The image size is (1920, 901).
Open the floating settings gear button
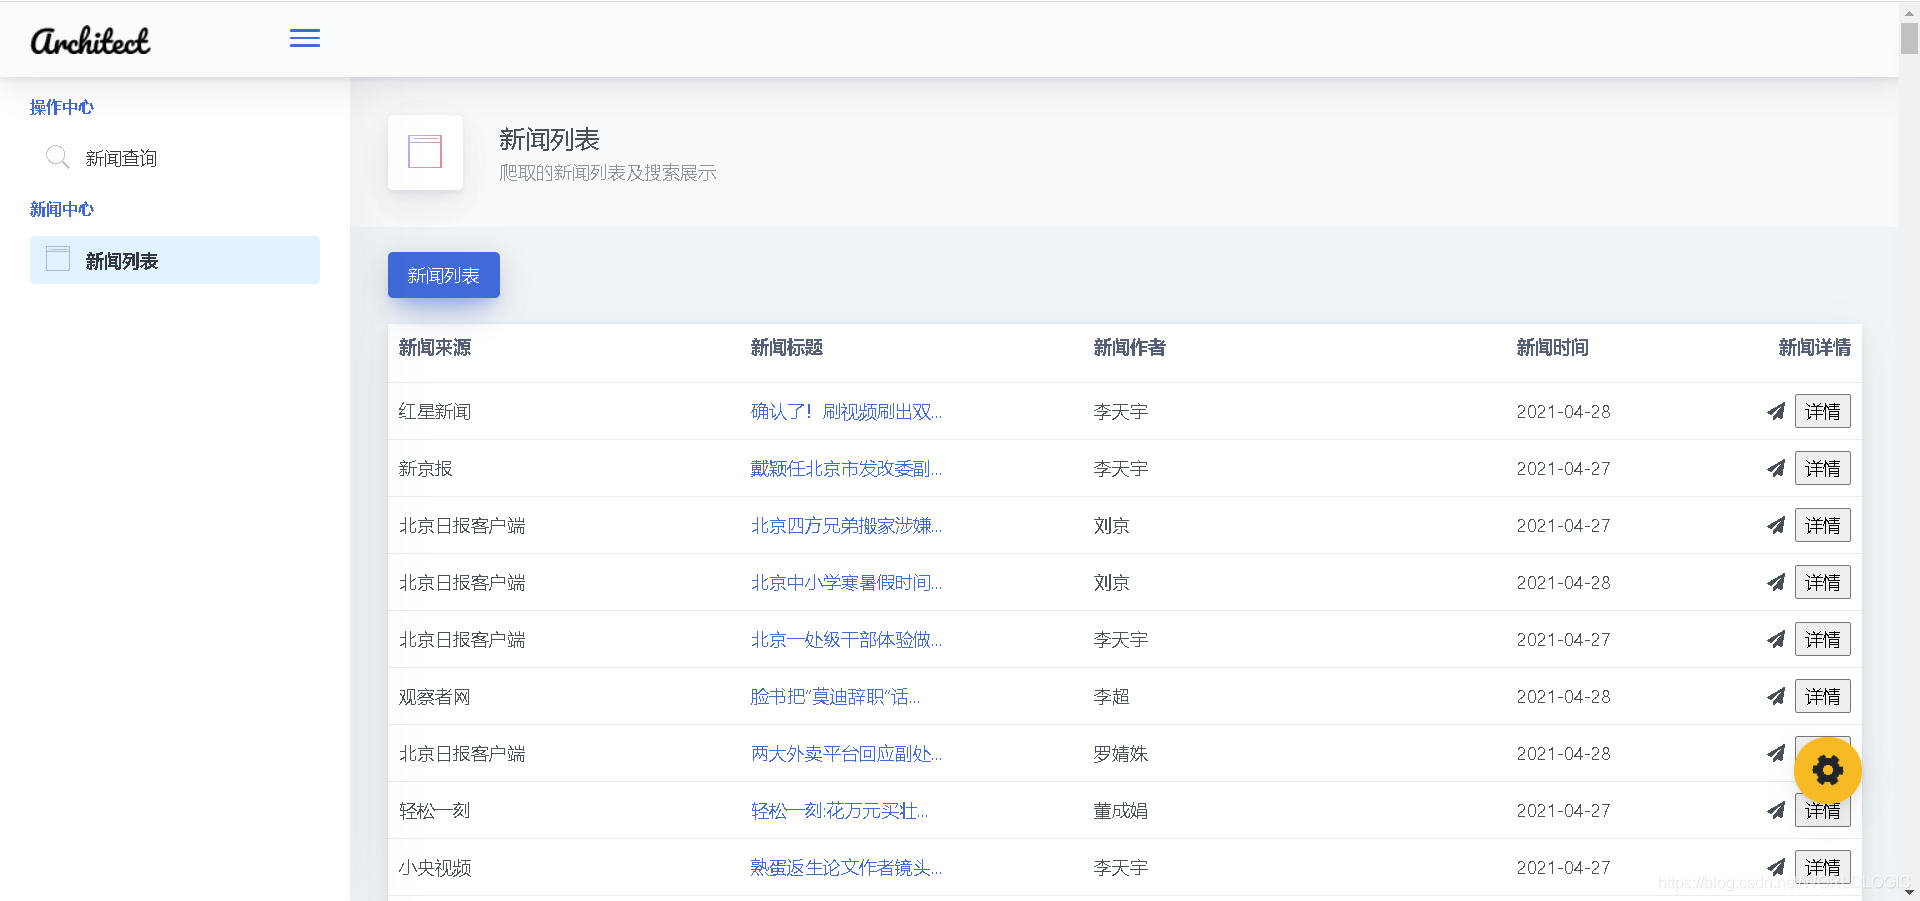1827,770
